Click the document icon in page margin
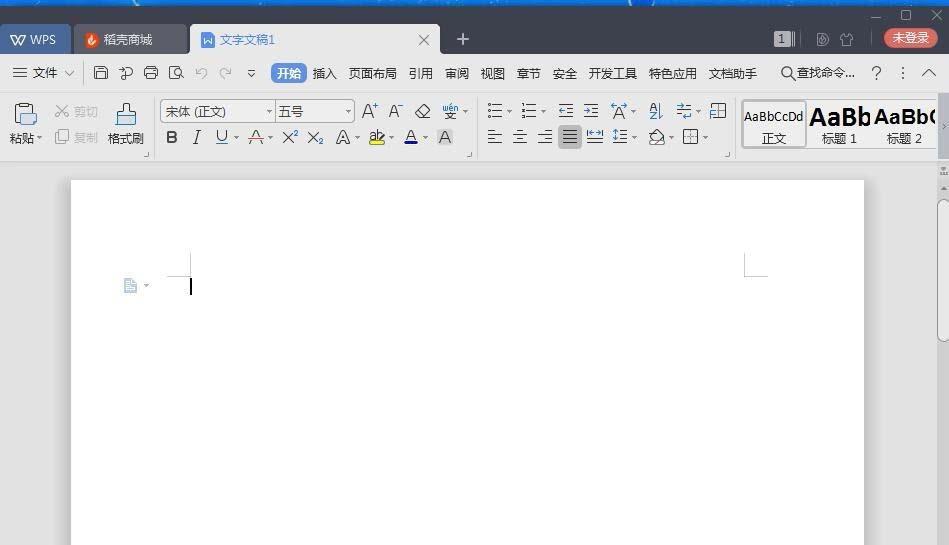This screenshot has height=545, width=949. coord(130,285)
